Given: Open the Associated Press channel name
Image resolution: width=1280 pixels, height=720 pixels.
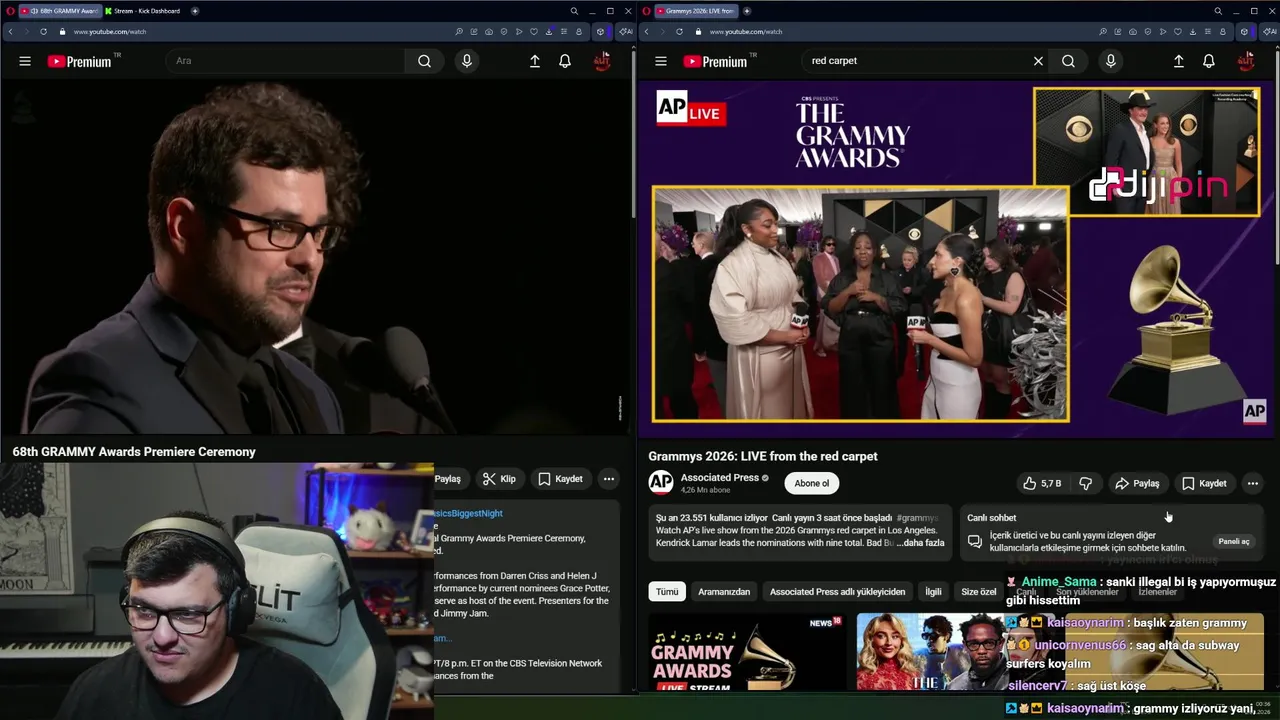Looking at the screenshot, I should click(x=720, y=478).
